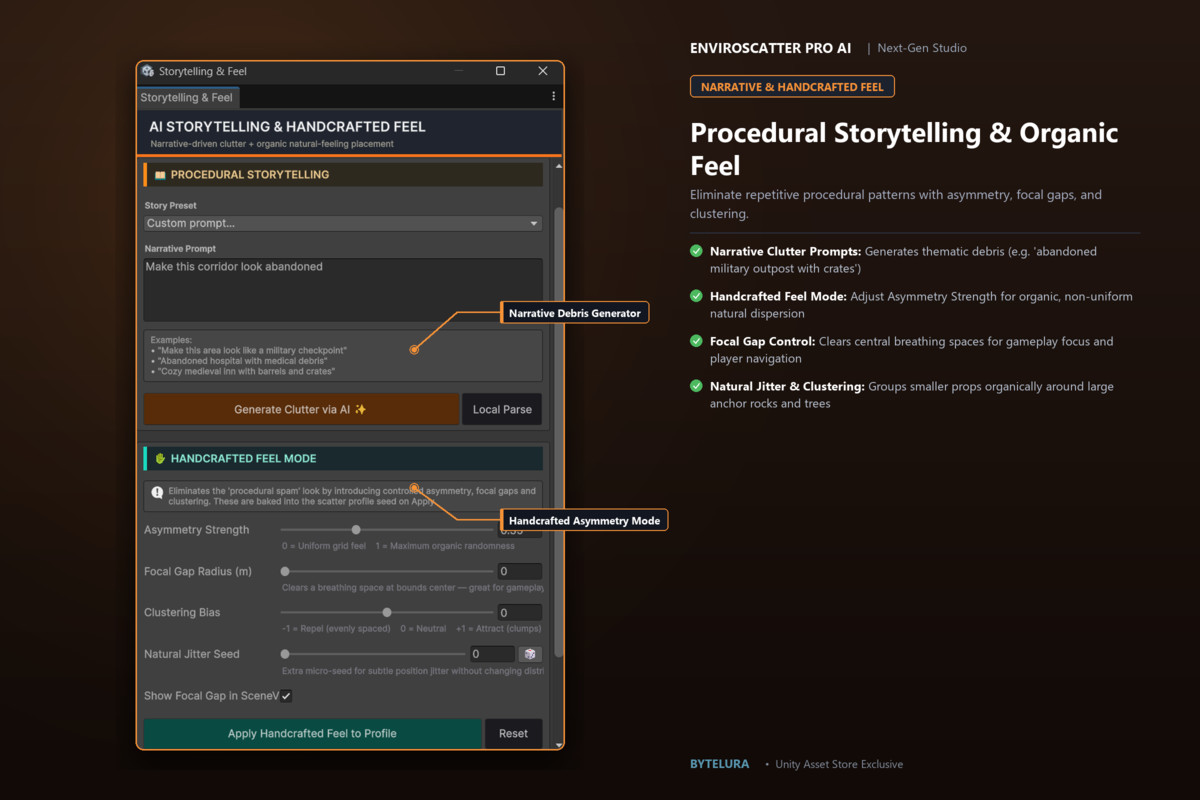Close the Storytelling & Feel window
1200x800 pixels.
[543, 71]
